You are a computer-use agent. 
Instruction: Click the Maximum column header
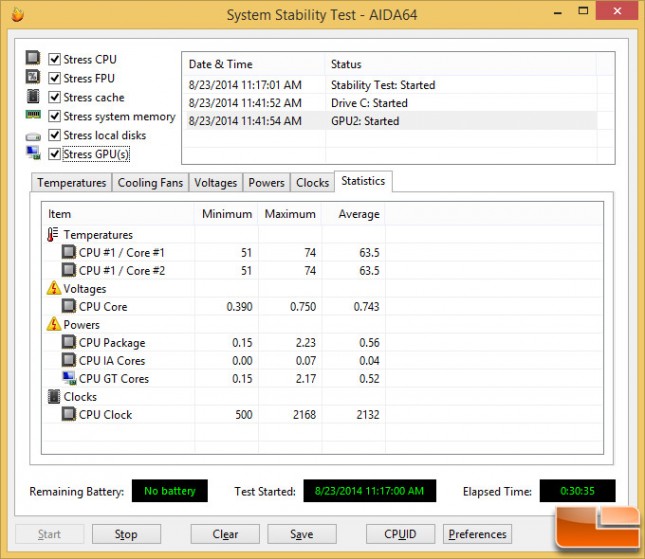point(290,214)
